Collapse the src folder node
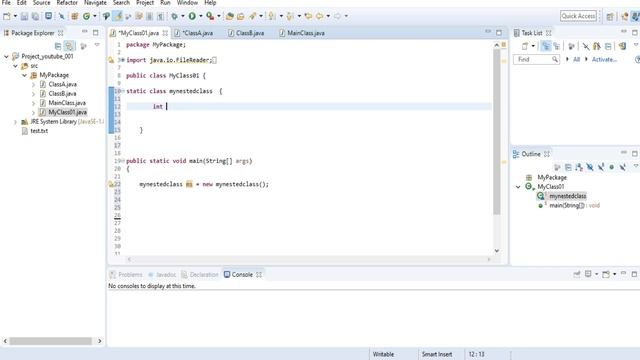This screenshot has width=640, height=360. pos(15,66)
